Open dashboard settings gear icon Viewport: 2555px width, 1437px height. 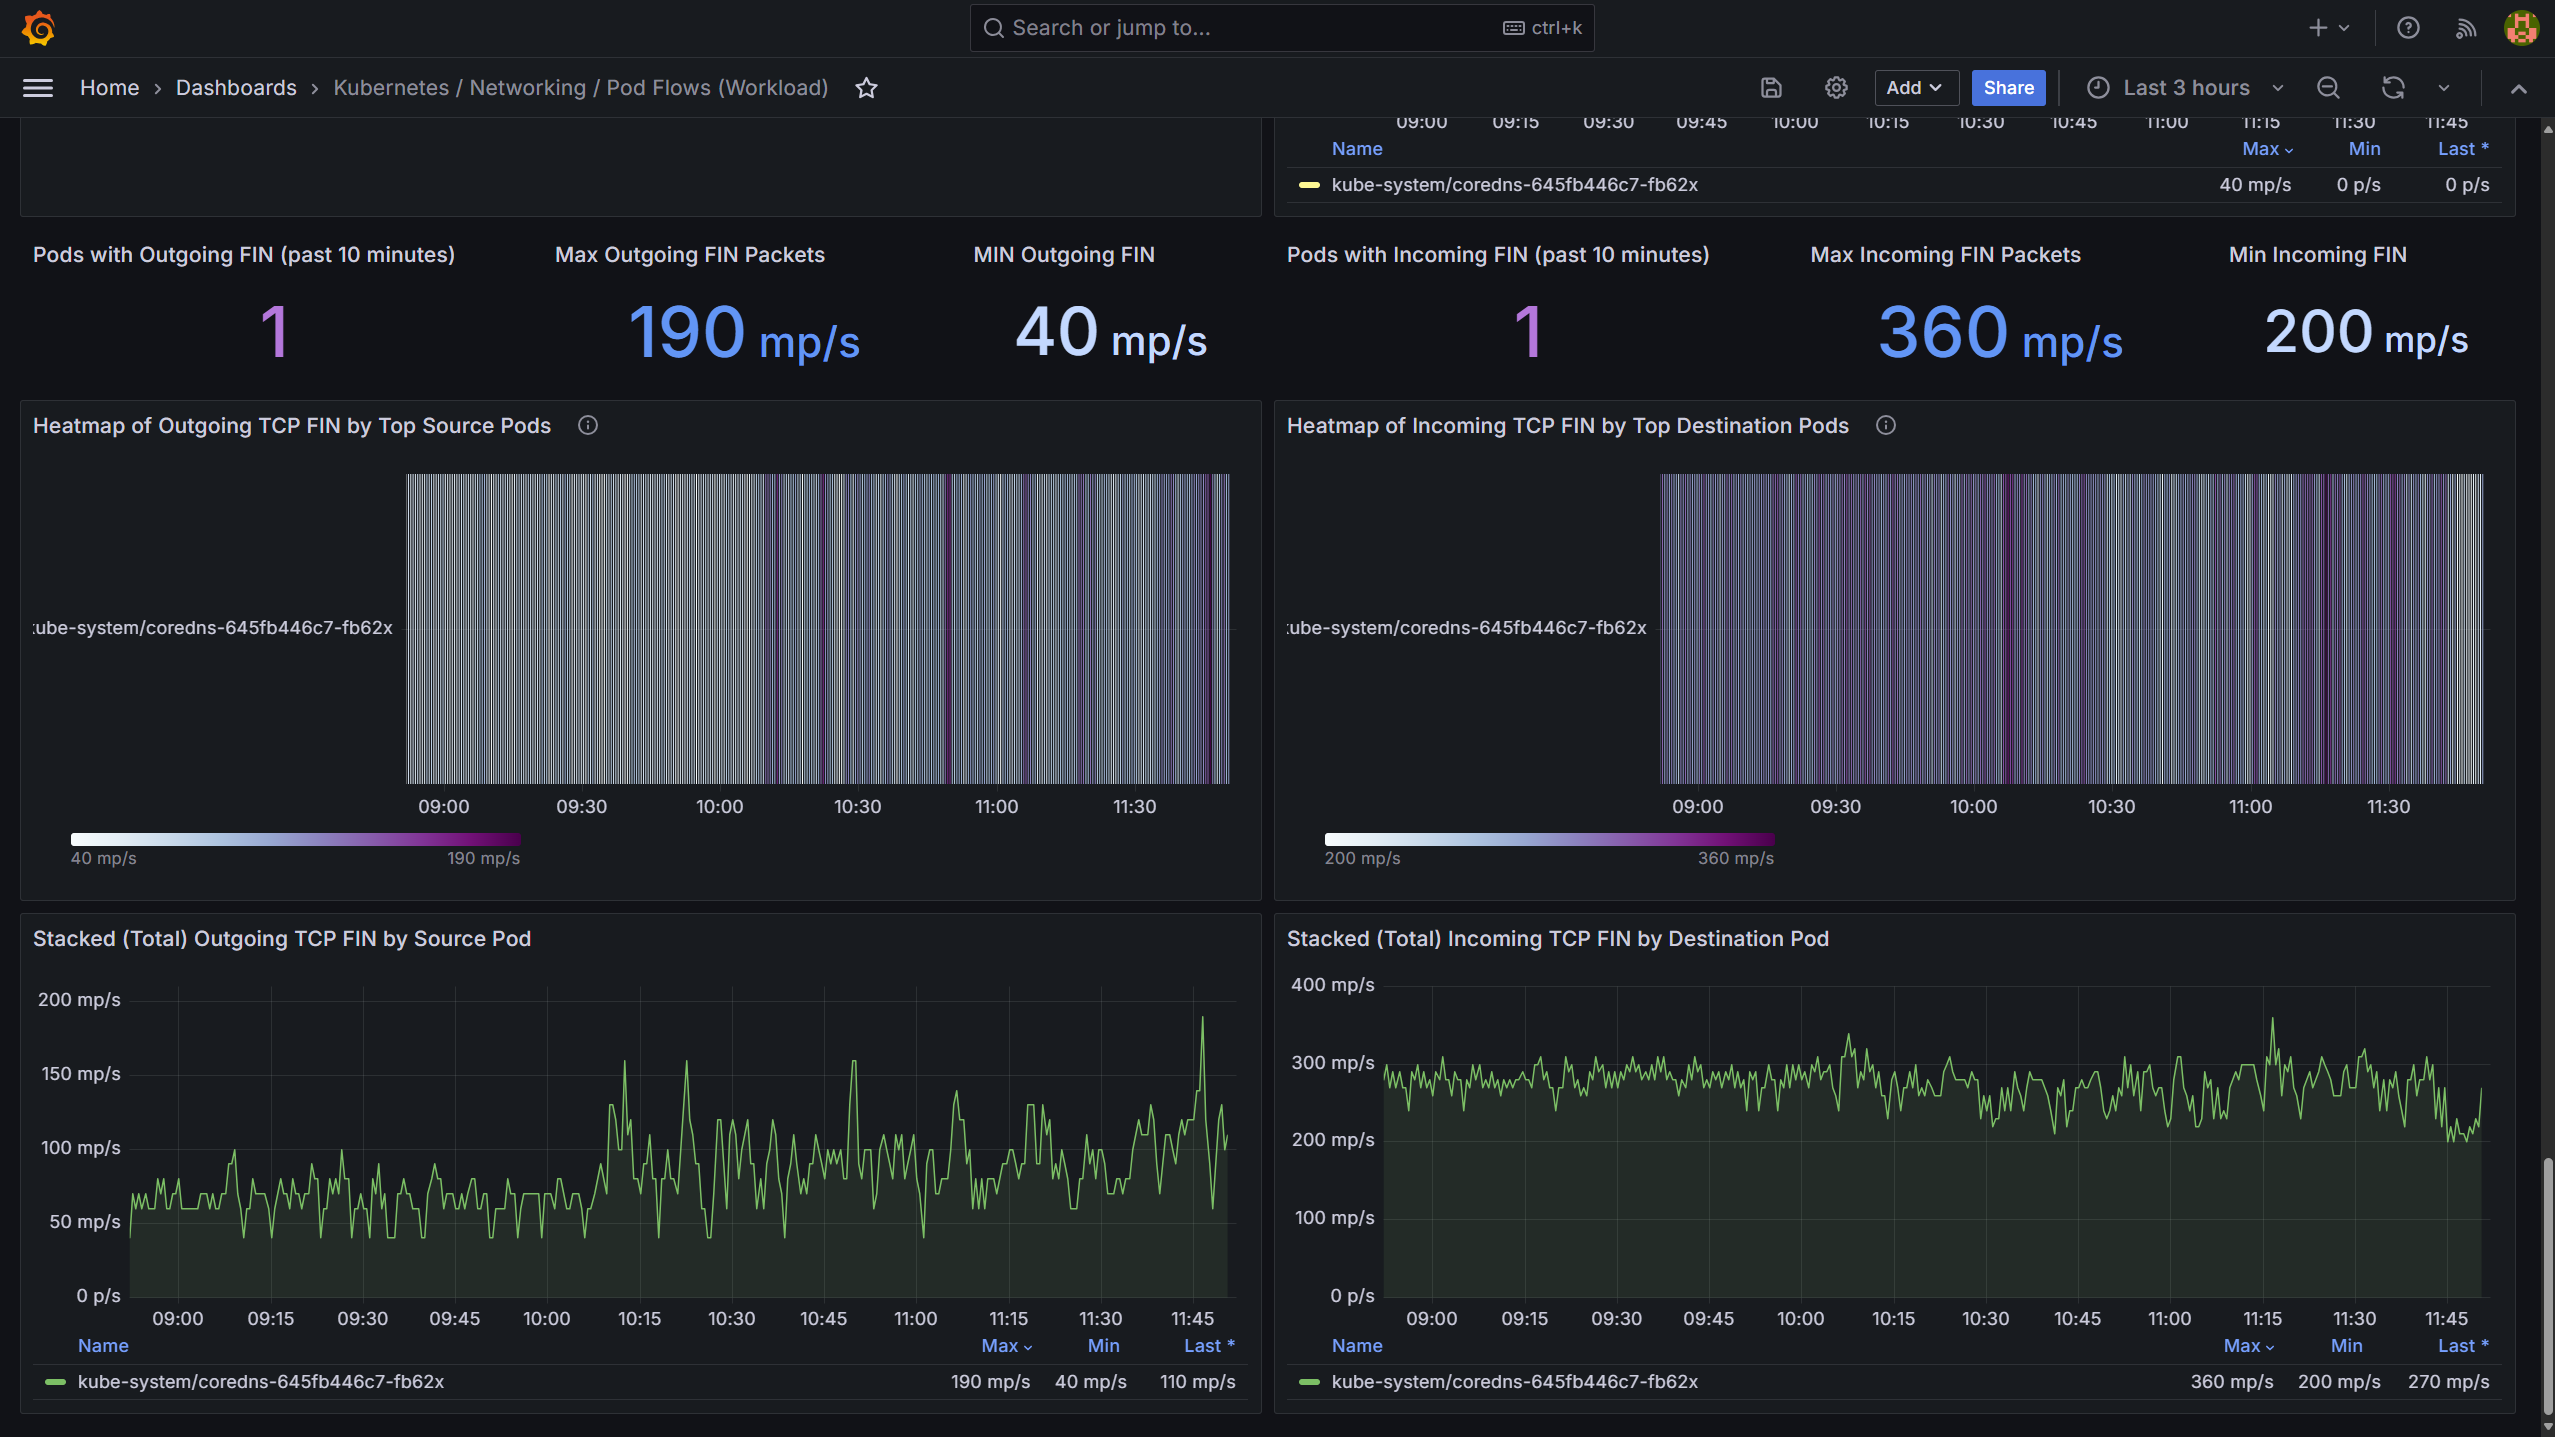pos(1835,88)
